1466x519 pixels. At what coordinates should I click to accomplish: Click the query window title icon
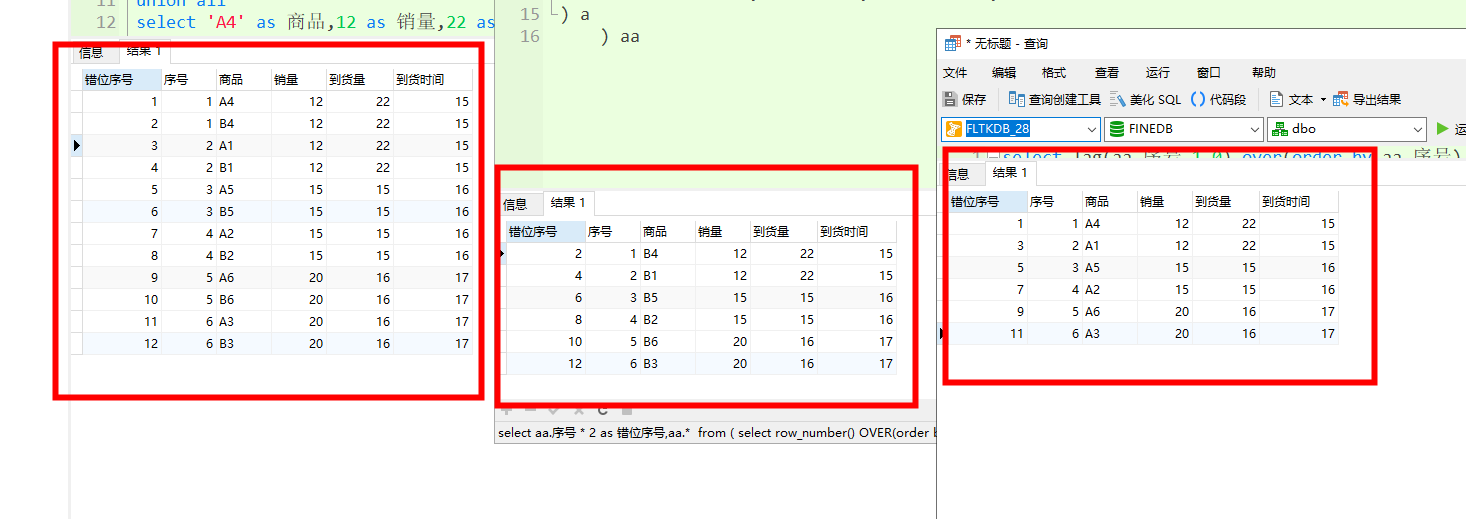point(951,44)
